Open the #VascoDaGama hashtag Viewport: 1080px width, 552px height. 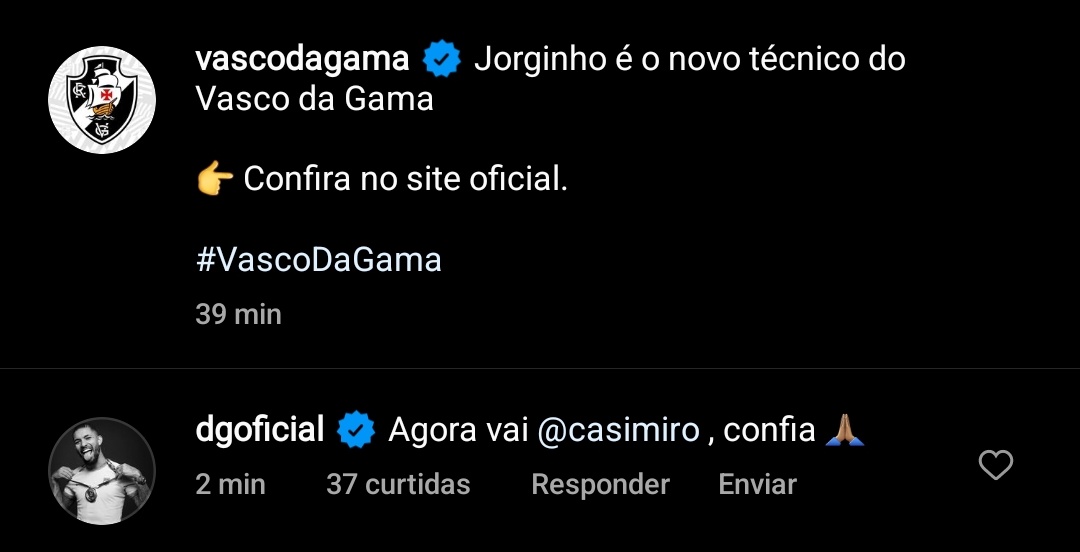pyautogui.click(x=319, y=260)
